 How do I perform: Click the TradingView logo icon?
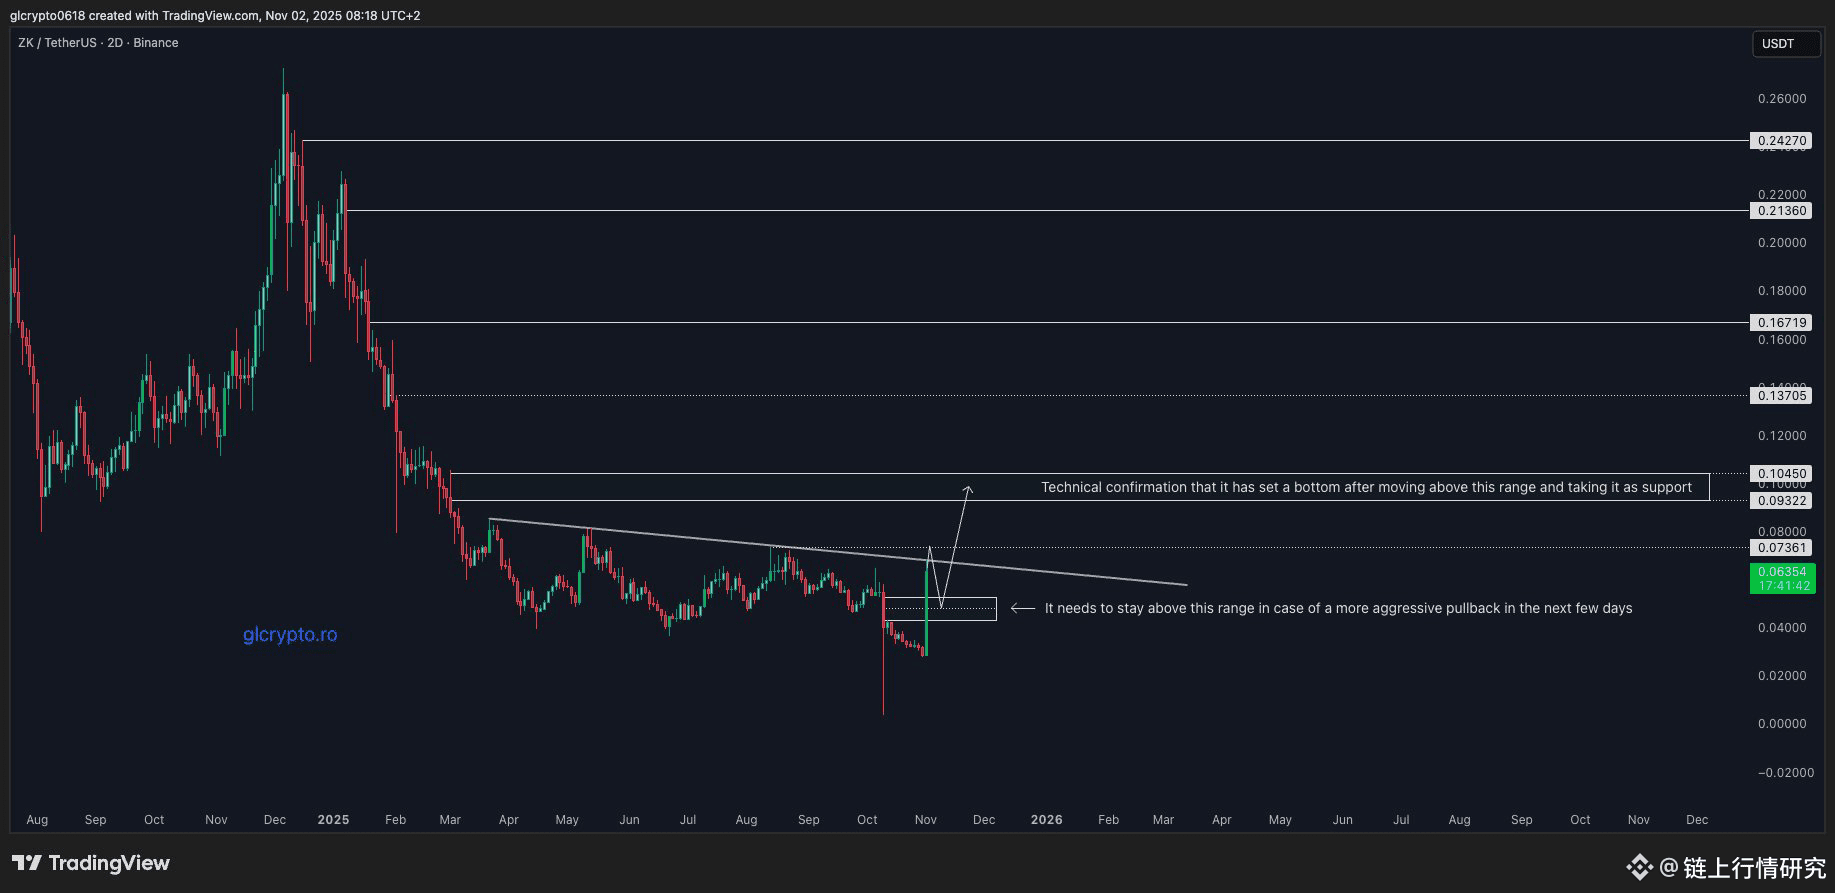pos(27,863)
